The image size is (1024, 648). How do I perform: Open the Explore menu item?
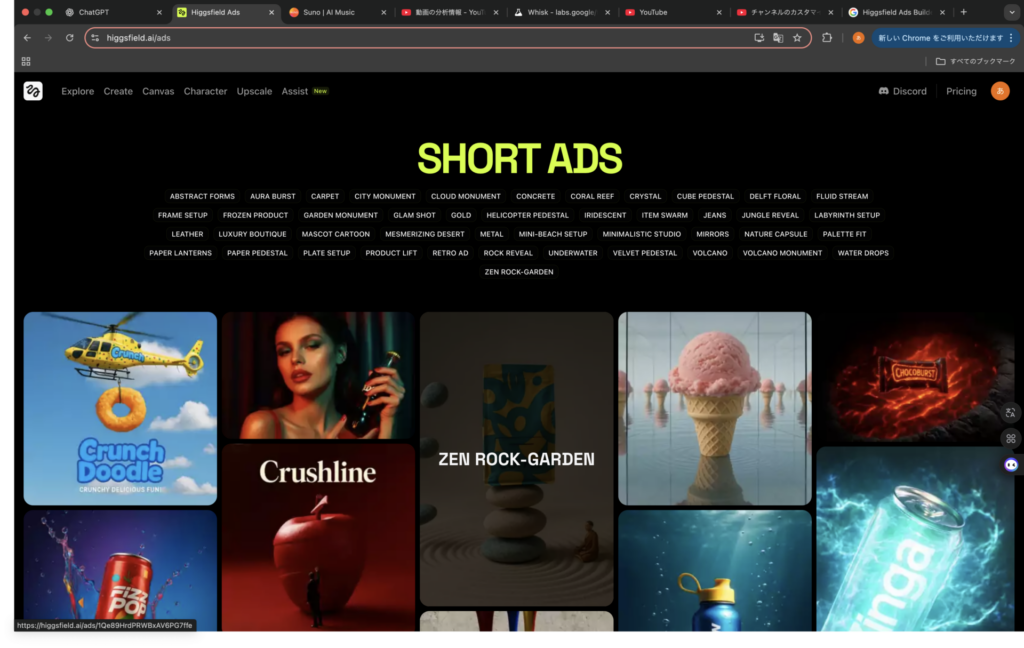78,91
